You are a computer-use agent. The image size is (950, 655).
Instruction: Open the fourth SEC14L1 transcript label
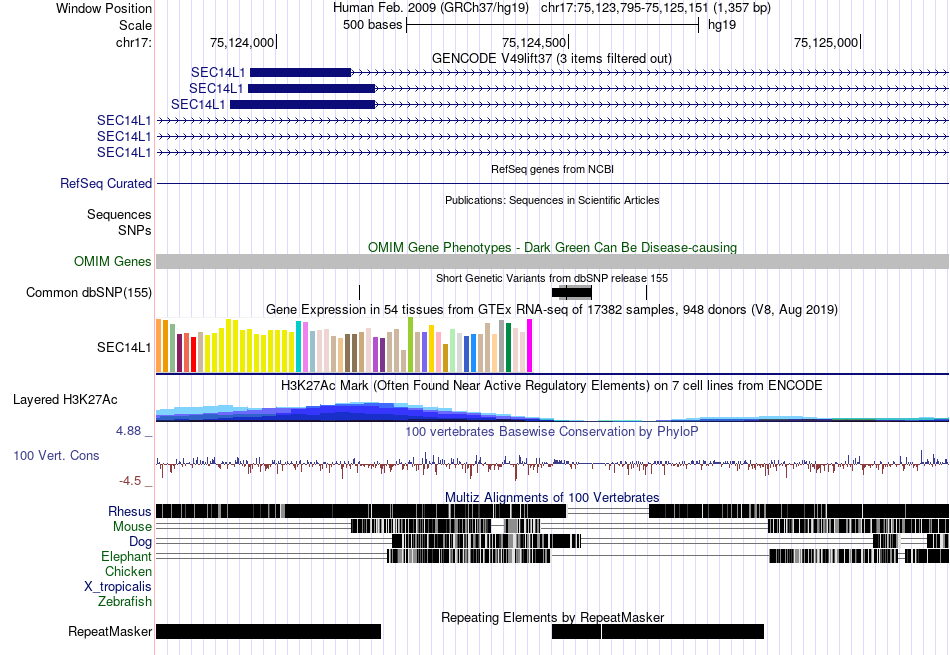coord(124,121)
